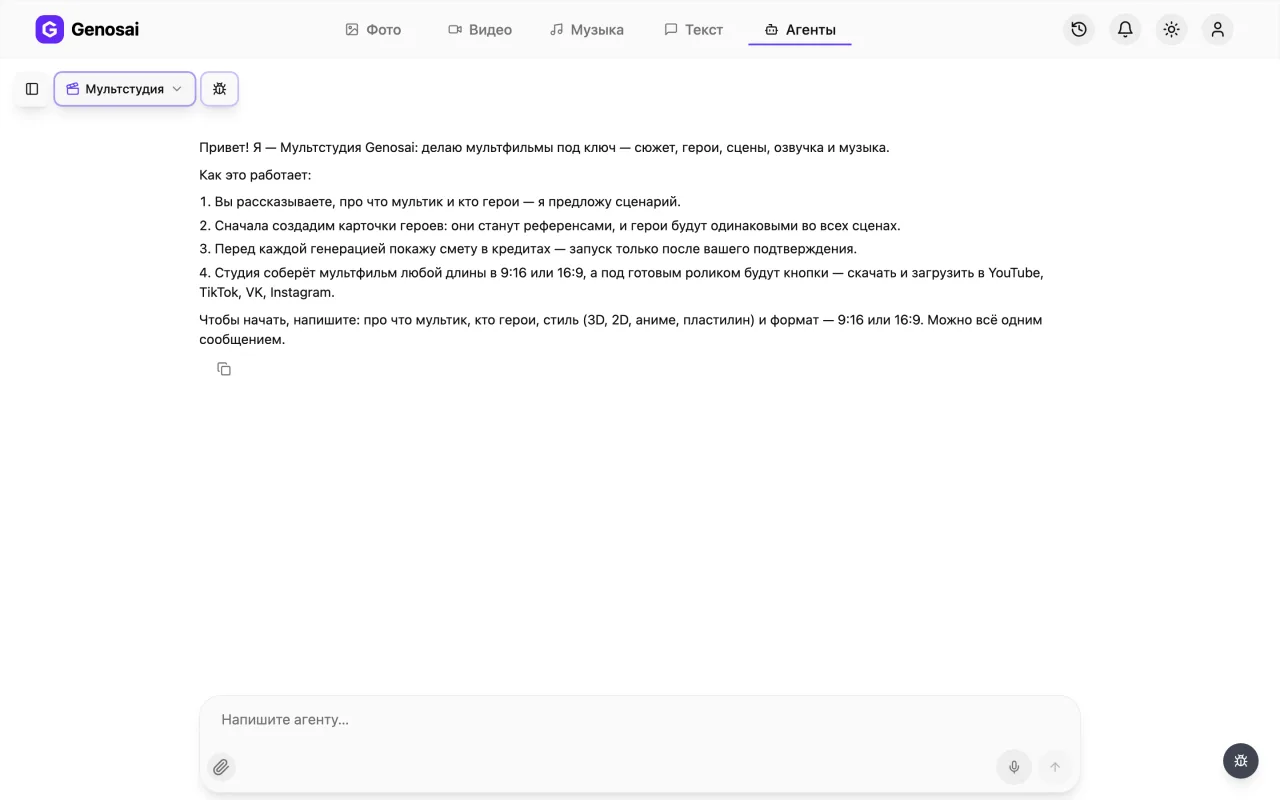Go to the Текст tab
The width and height of the screenshot is (1280, 800).
693,30
